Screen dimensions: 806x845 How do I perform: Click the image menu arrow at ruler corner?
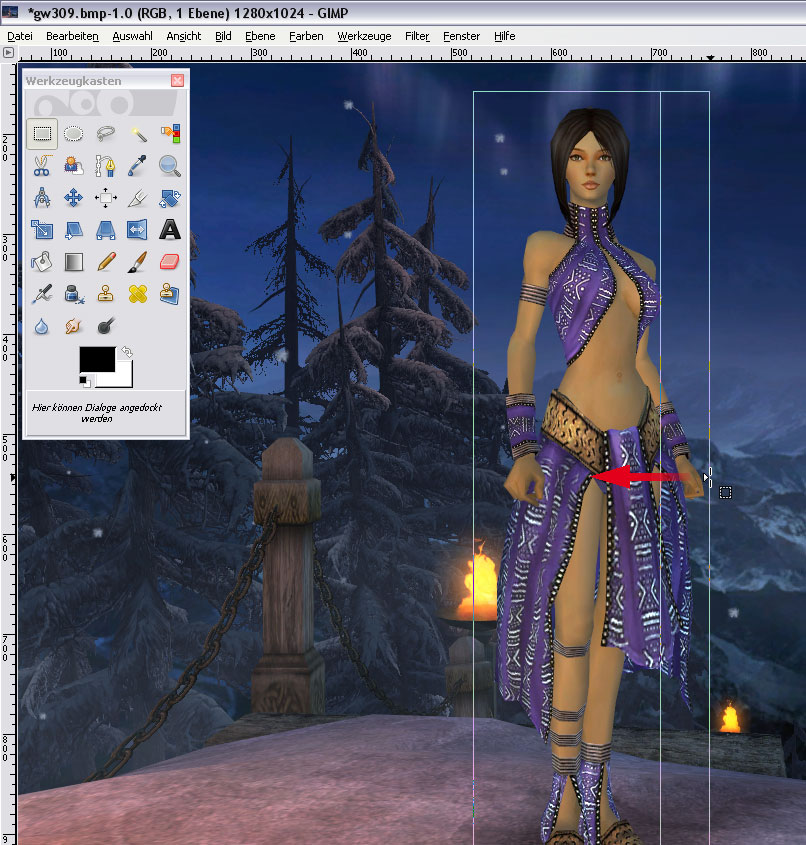point(9,51)
